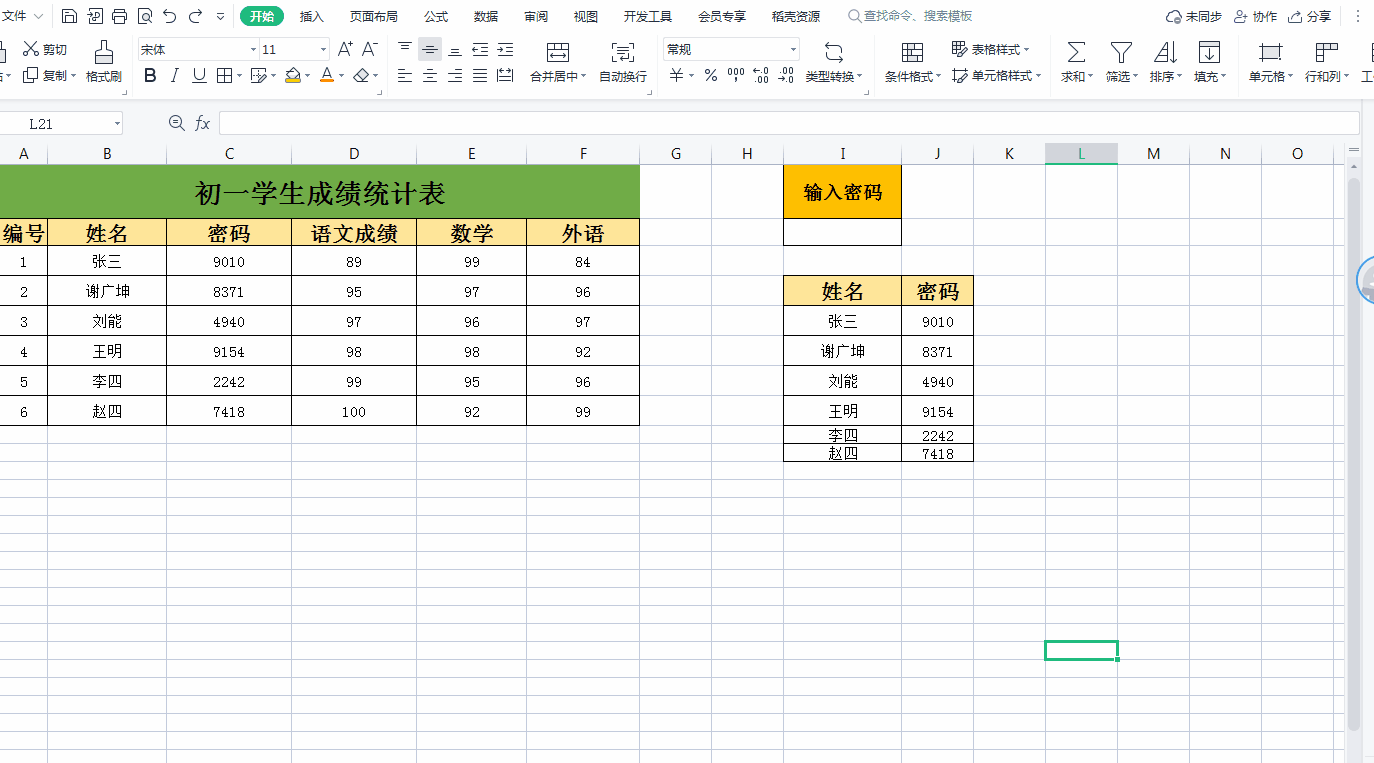Open Print Preview icon
Viewport: 1374px width, 763px height.
[145, 16]
